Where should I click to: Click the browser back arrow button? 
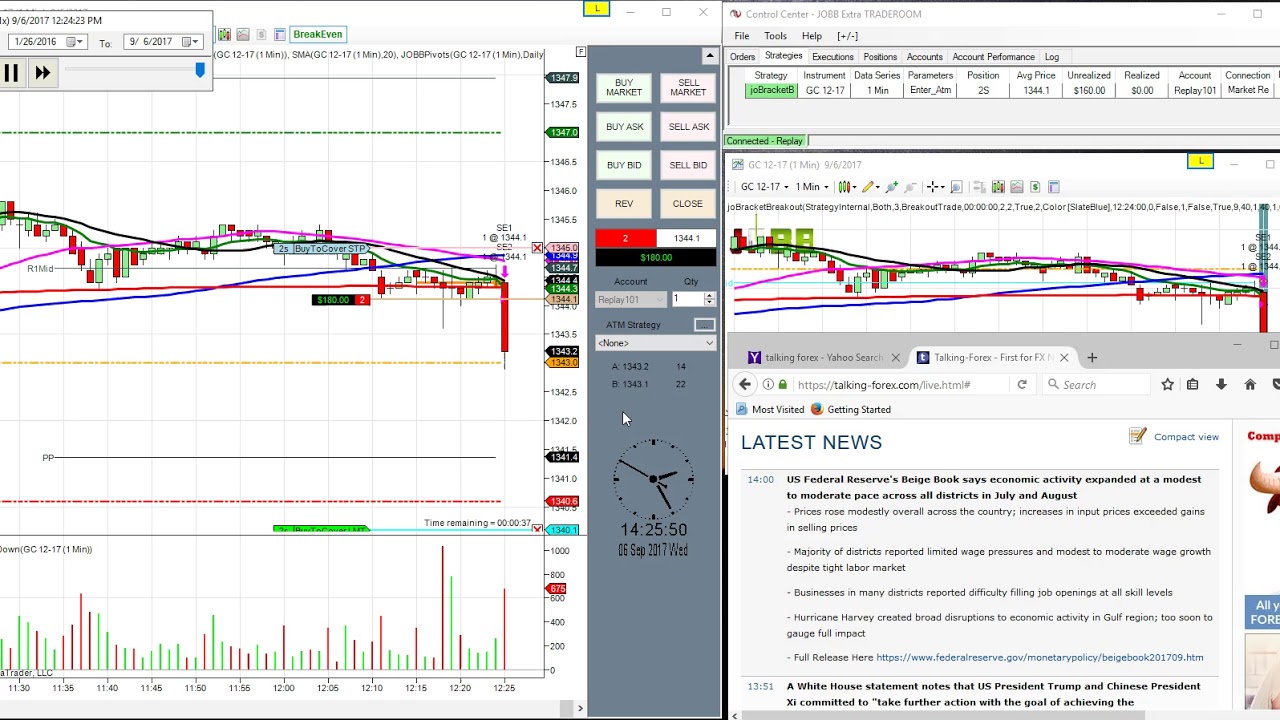[x=745, y=384]
